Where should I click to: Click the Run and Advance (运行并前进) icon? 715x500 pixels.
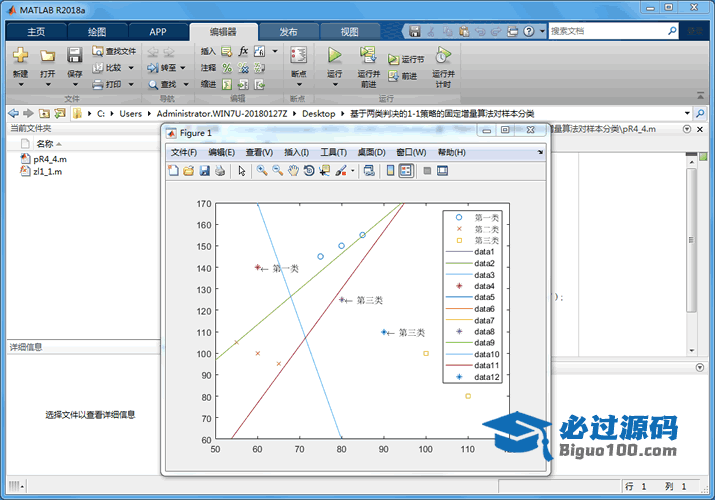pos(369,55)
